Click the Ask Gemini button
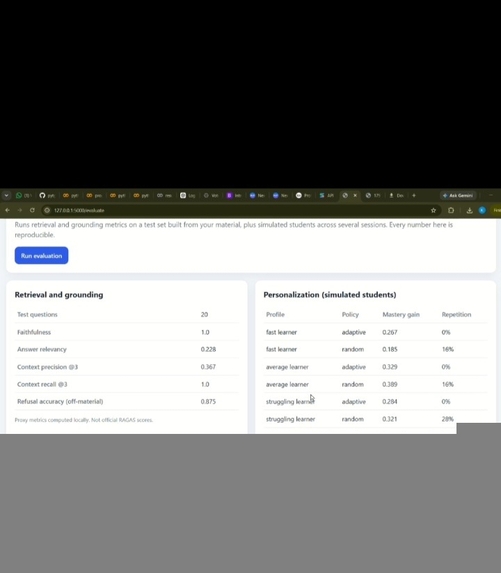The image size is (501, 573). [458, 196]
